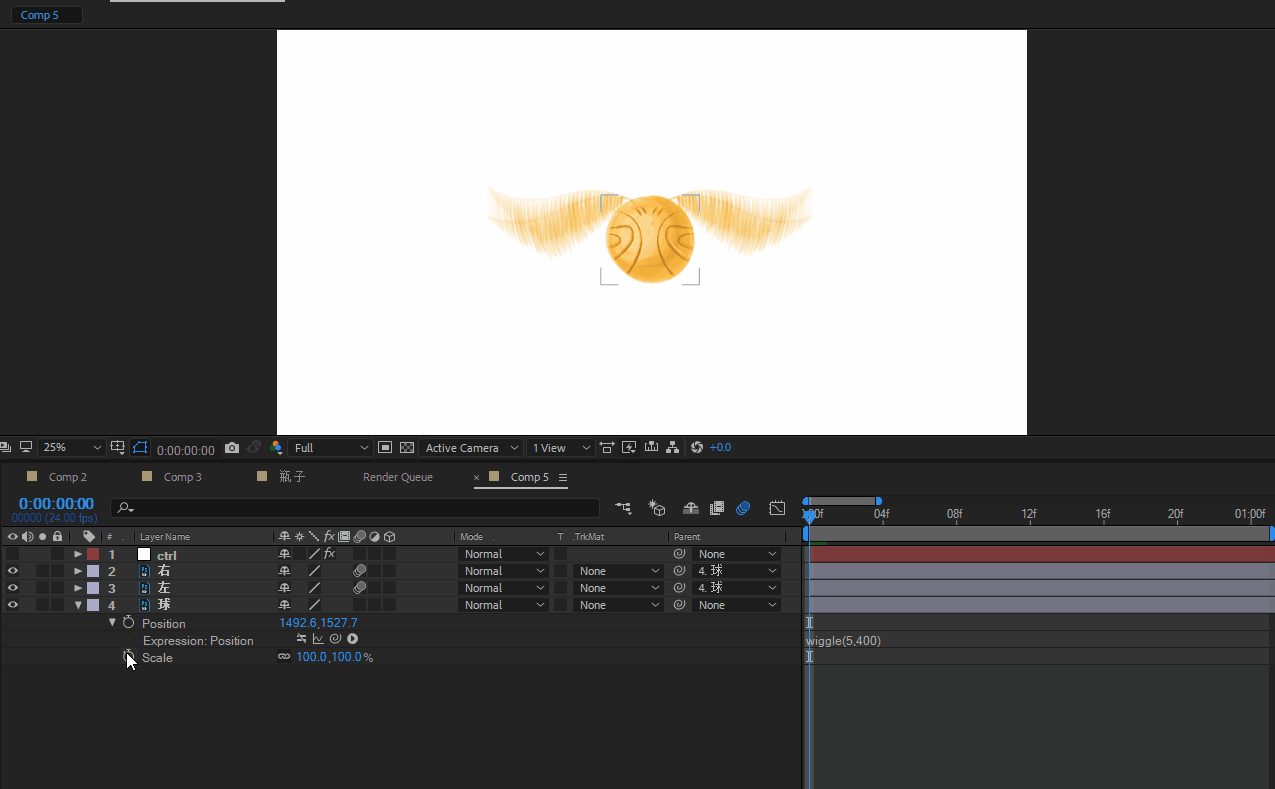Image resolution: width=1275 pixels, height=789 pixels.
Task: Click the lavender label color of layer 球
Action: (93, 605)
